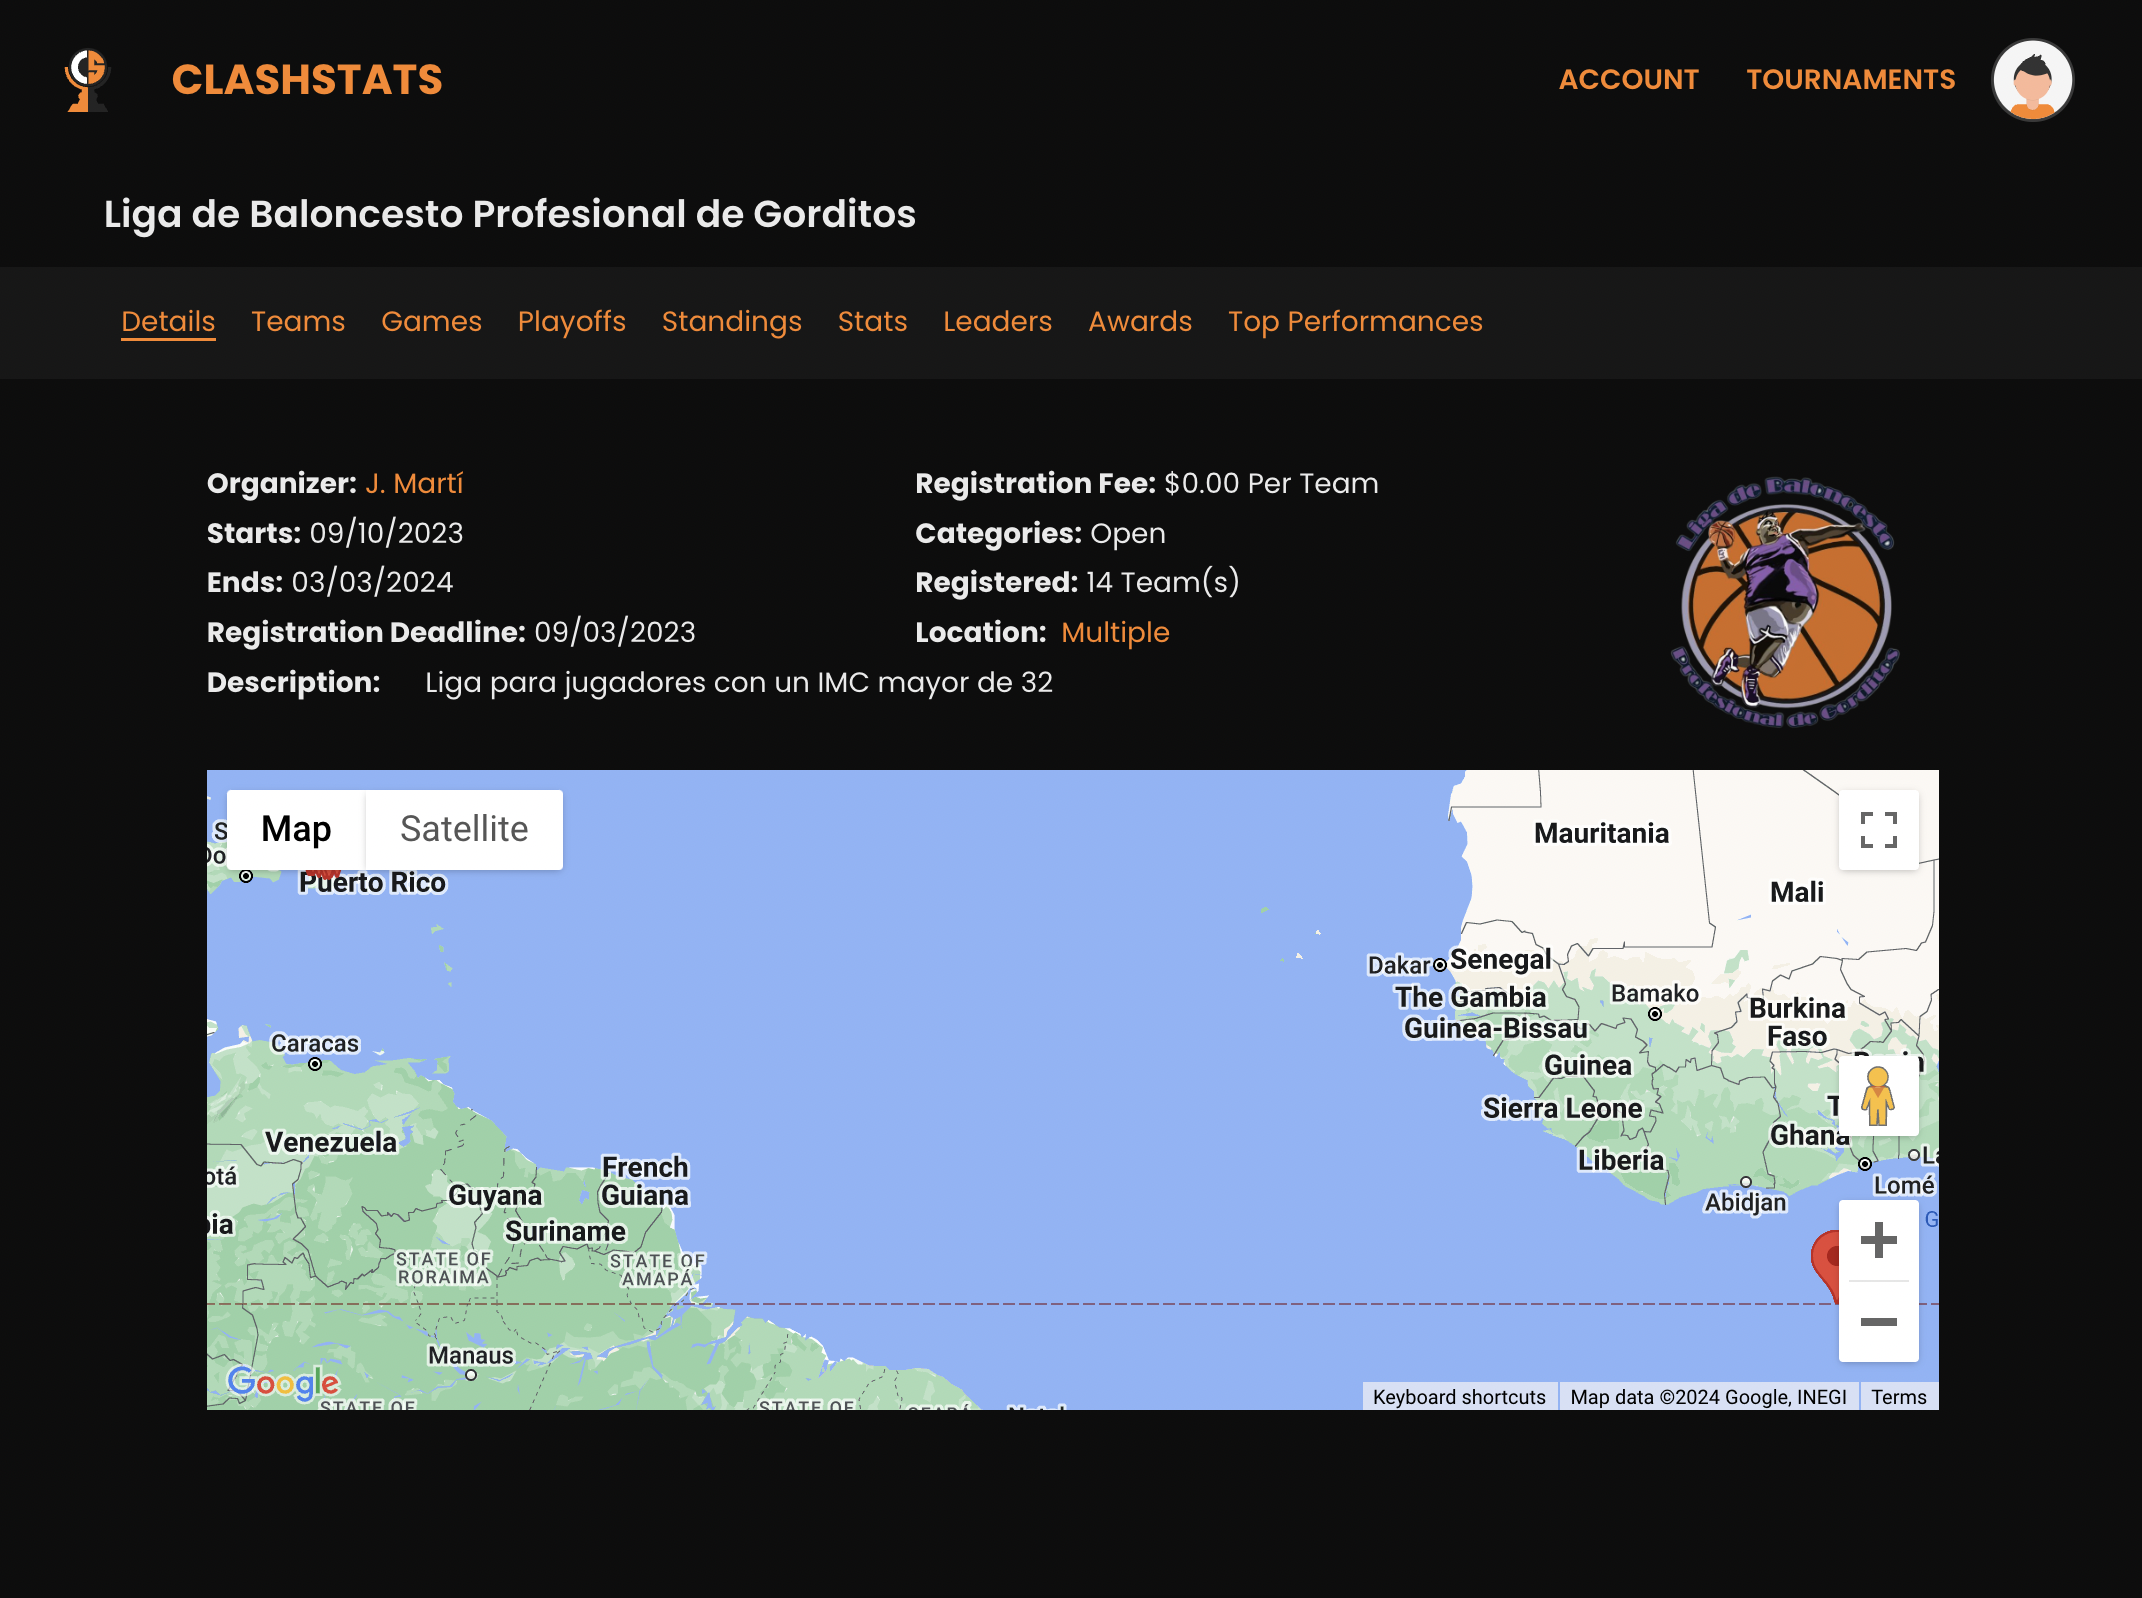Open the Leaders tab

997,321
